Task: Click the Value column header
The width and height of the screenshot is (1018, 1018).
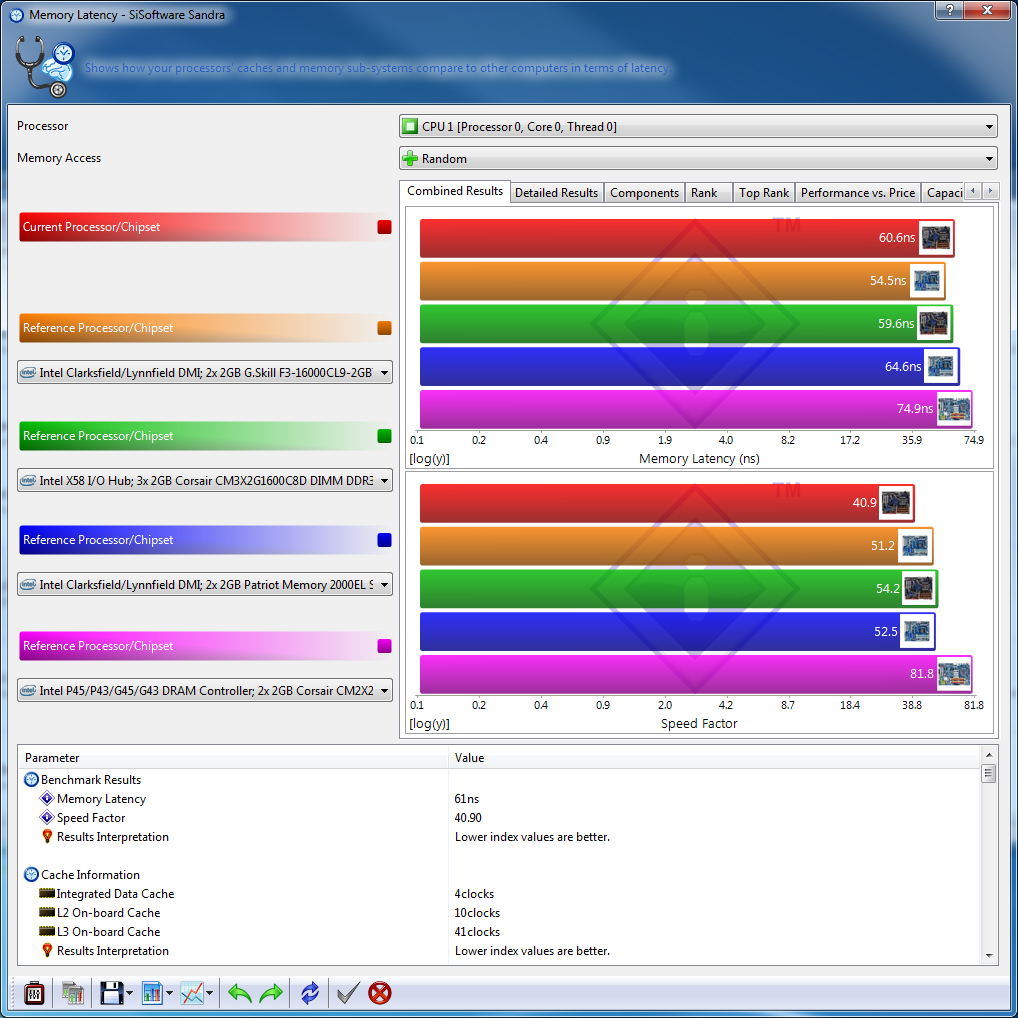Action: (714, 758)
